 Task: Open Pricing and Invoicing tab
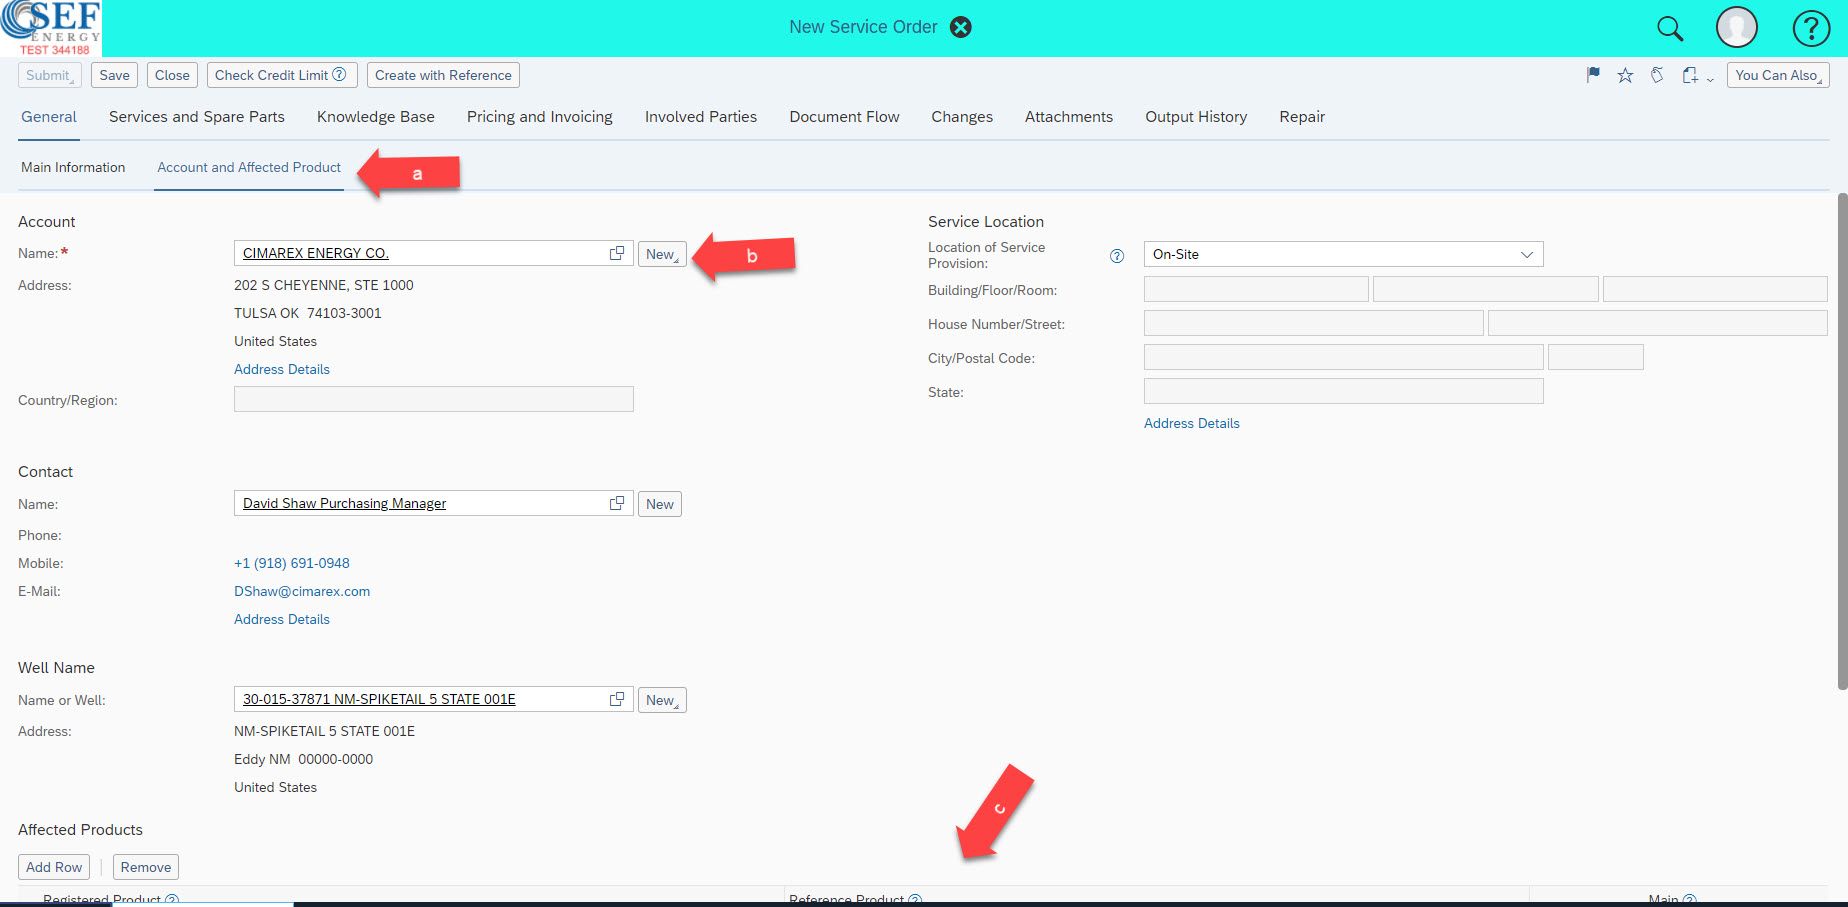(540, 117)
